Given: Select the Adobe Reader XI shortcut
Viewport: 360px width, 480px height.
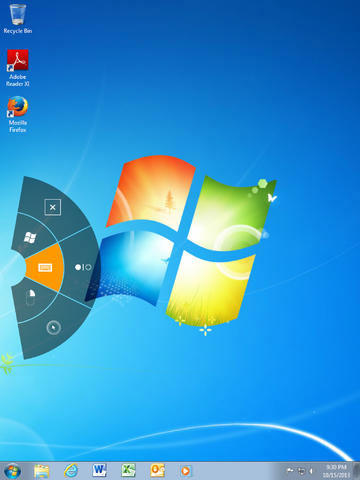Looking at the screenshot, I should click(18, 68).
